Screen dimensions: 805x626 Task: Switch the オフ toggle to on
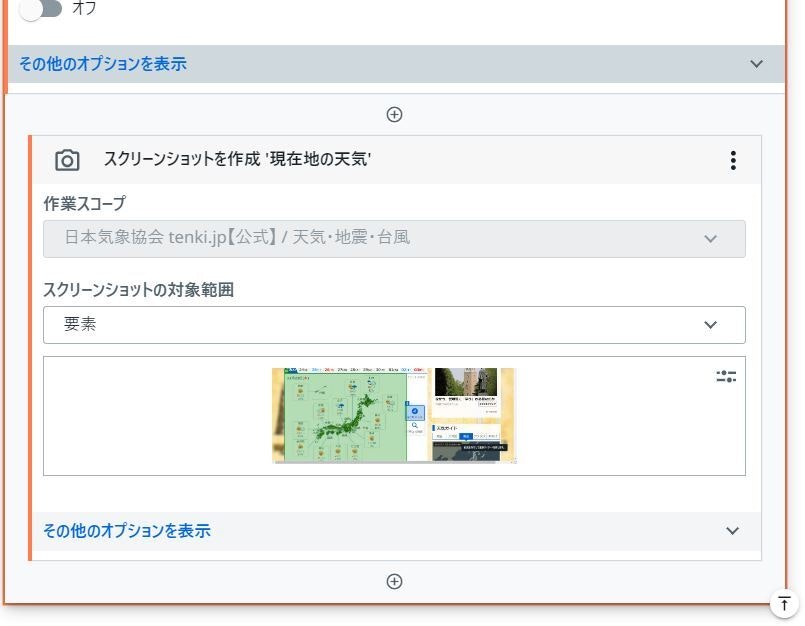point(42,9)
